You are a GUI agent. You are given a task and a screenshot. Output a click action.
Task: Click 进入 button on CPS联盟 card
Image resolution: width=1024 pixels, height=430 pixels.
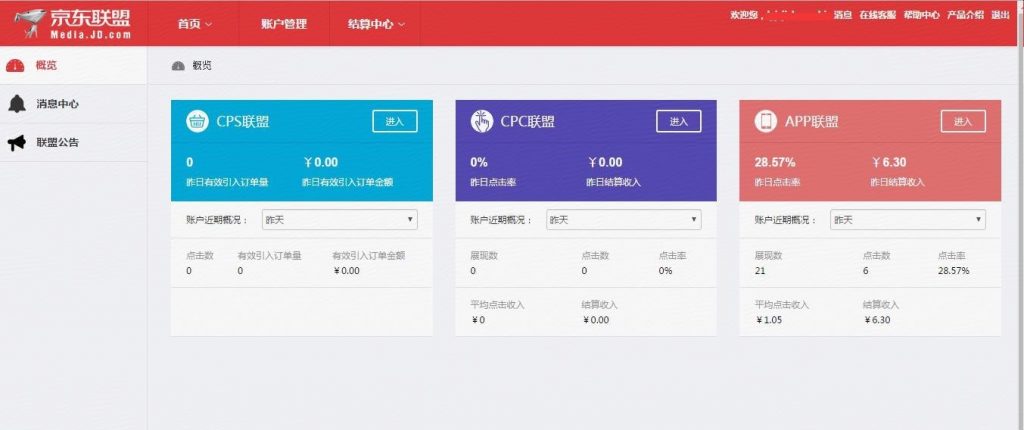395,122
